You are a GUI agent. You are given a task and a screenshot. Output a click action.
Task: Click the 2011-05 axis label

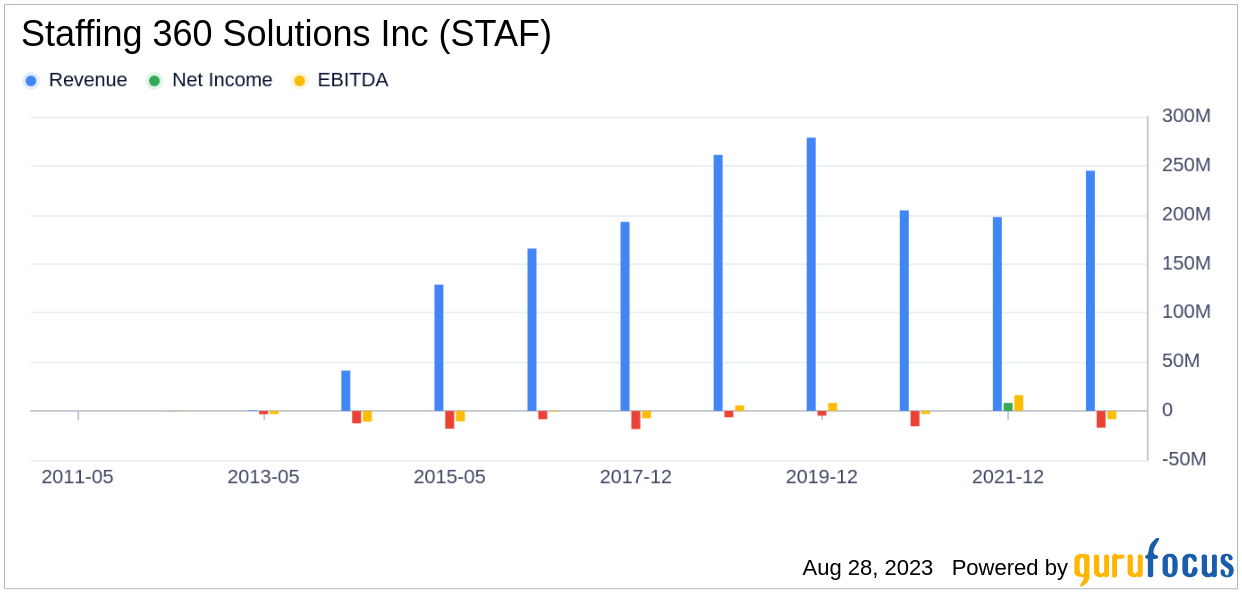77,478
